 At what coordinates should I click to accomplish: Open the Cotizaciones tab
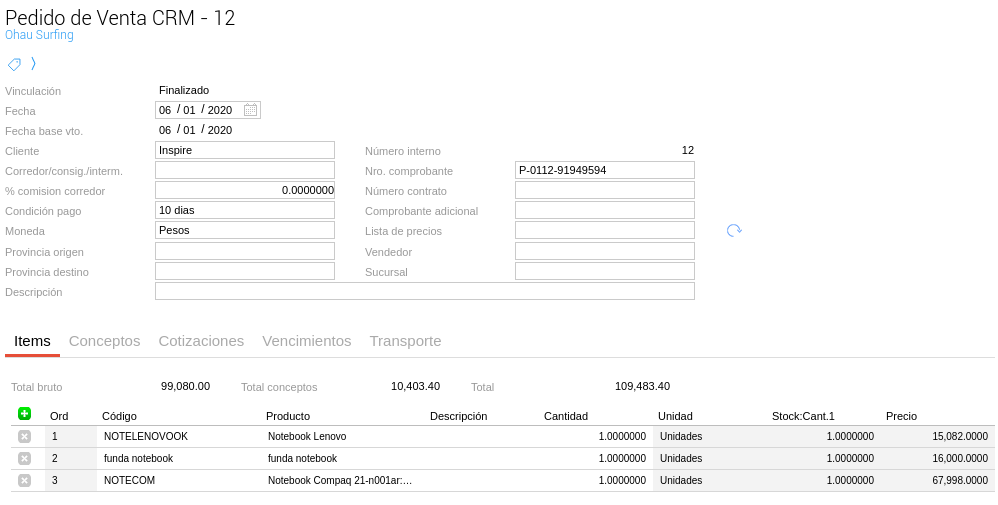click(201, 341)
